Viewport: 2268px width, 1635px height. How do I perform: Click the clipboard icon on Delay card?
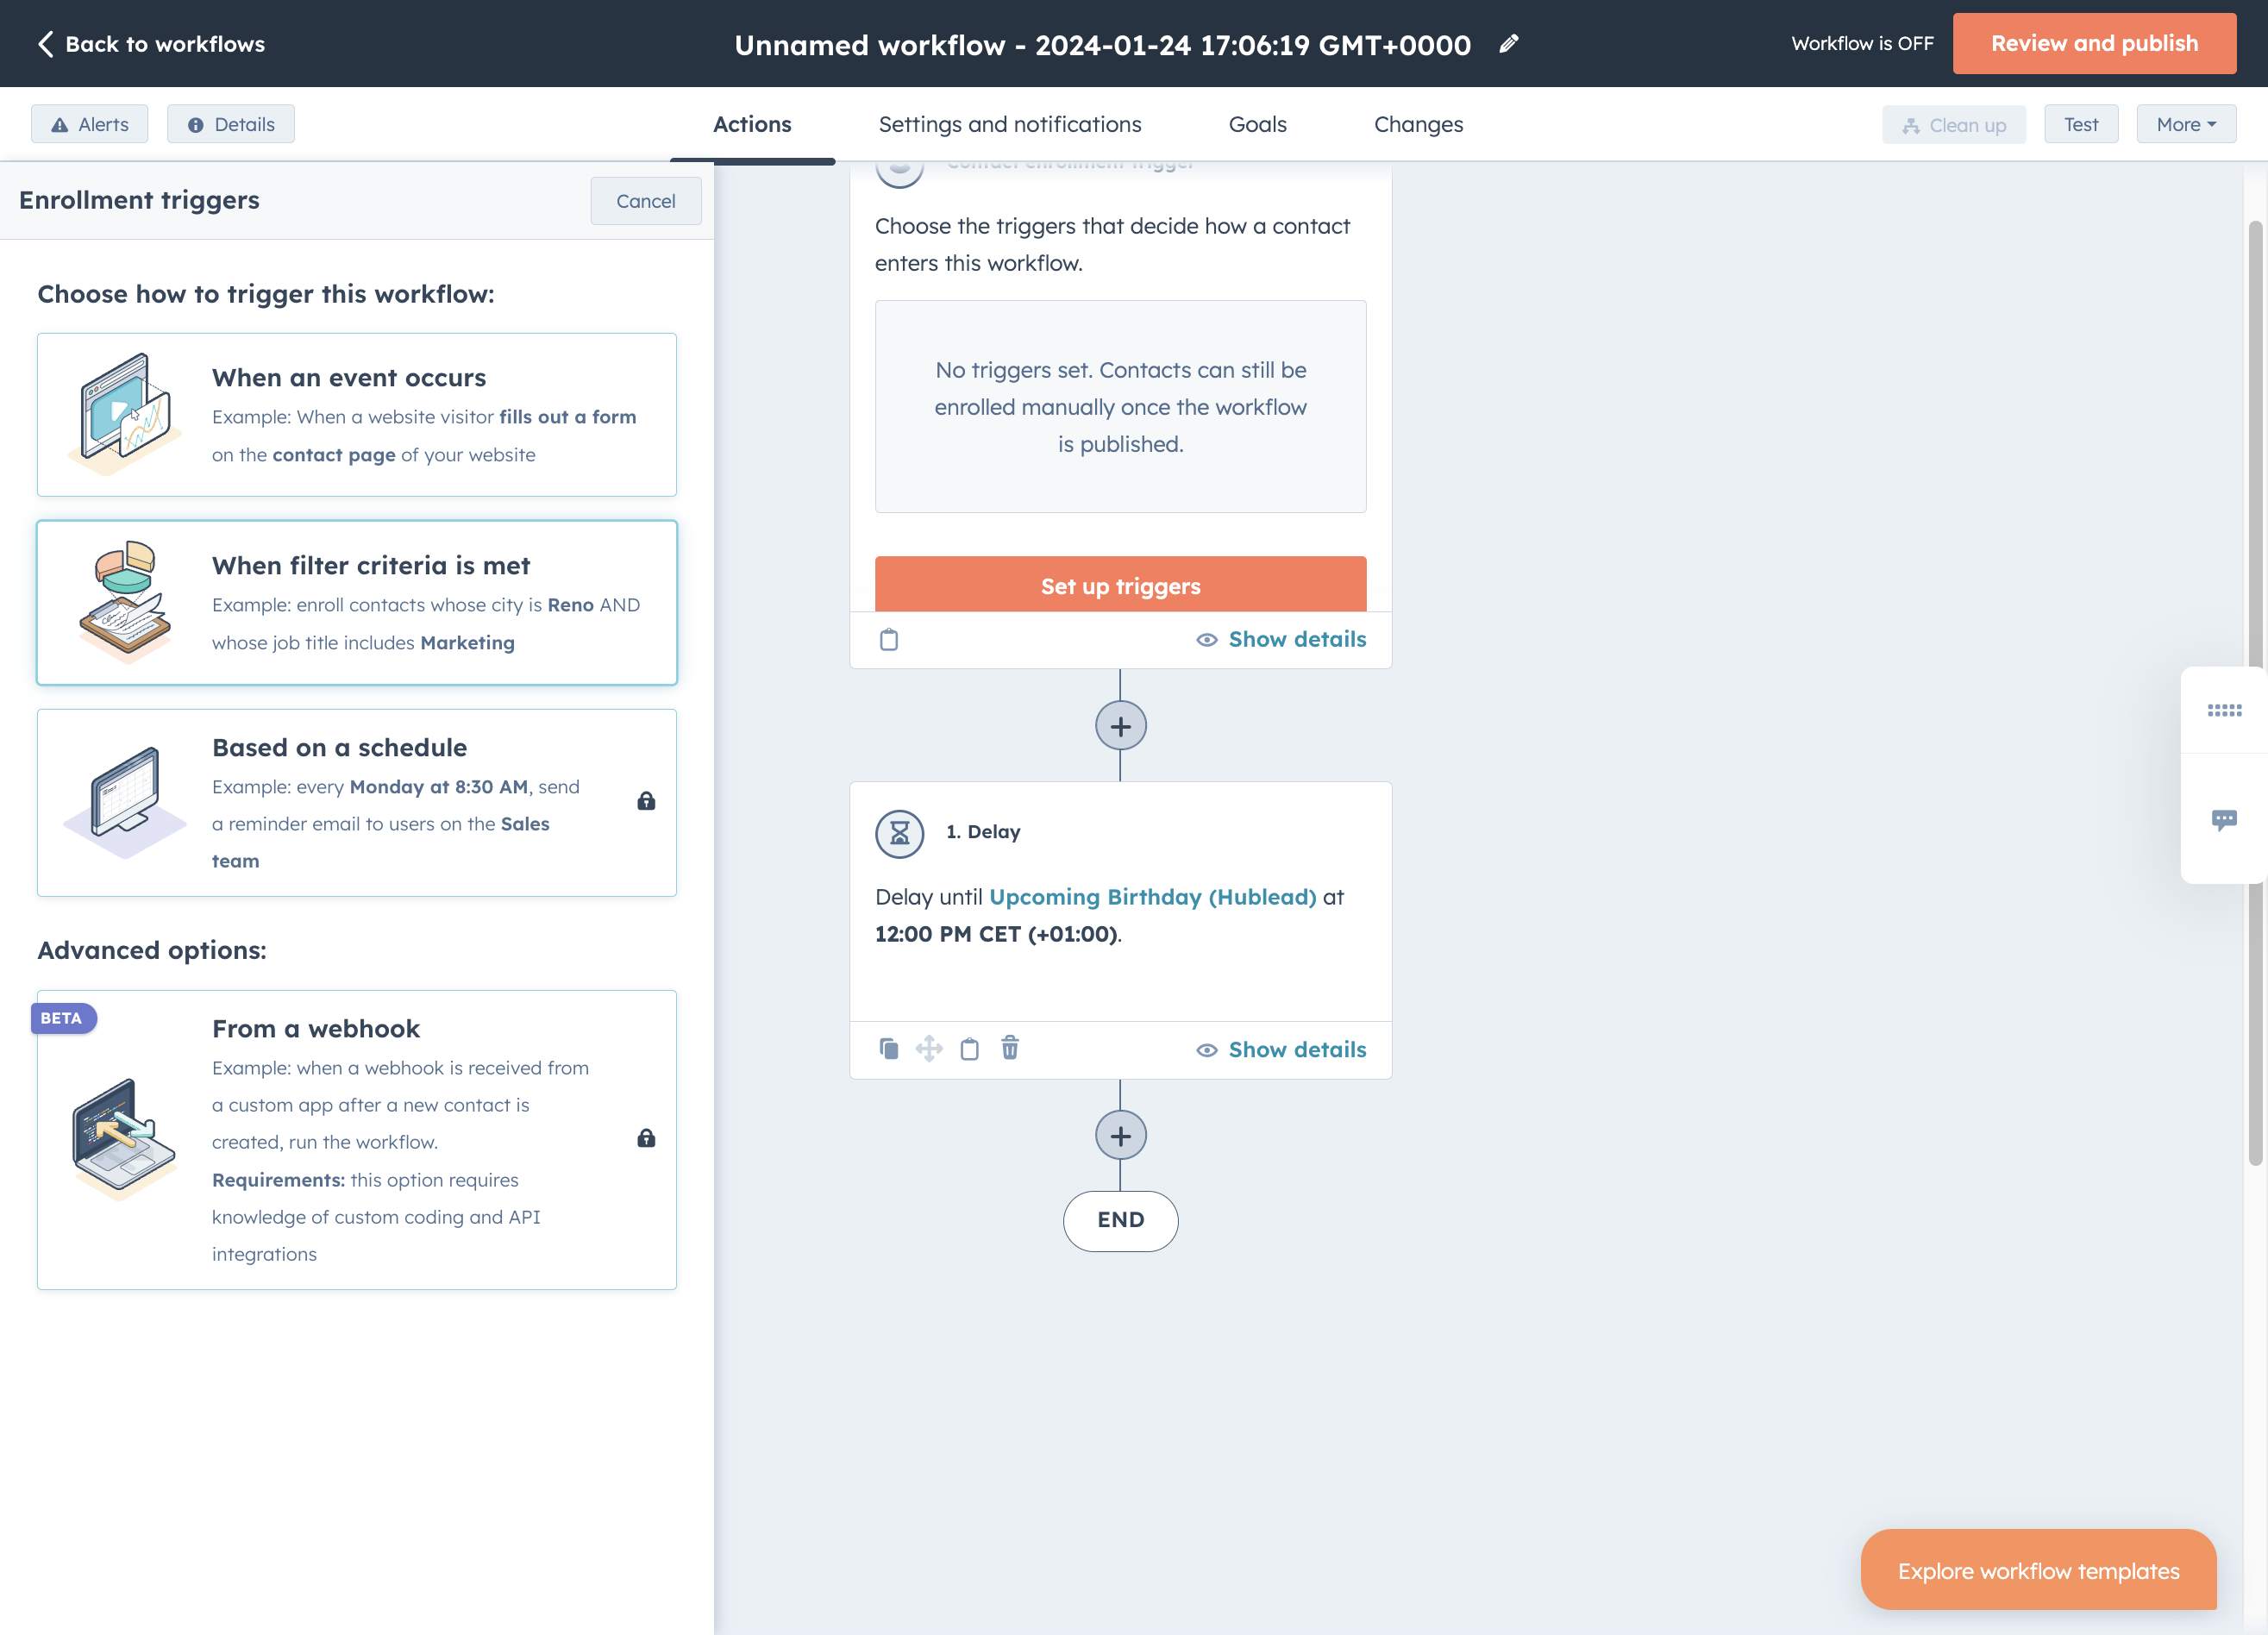(x=969, y=1048)
